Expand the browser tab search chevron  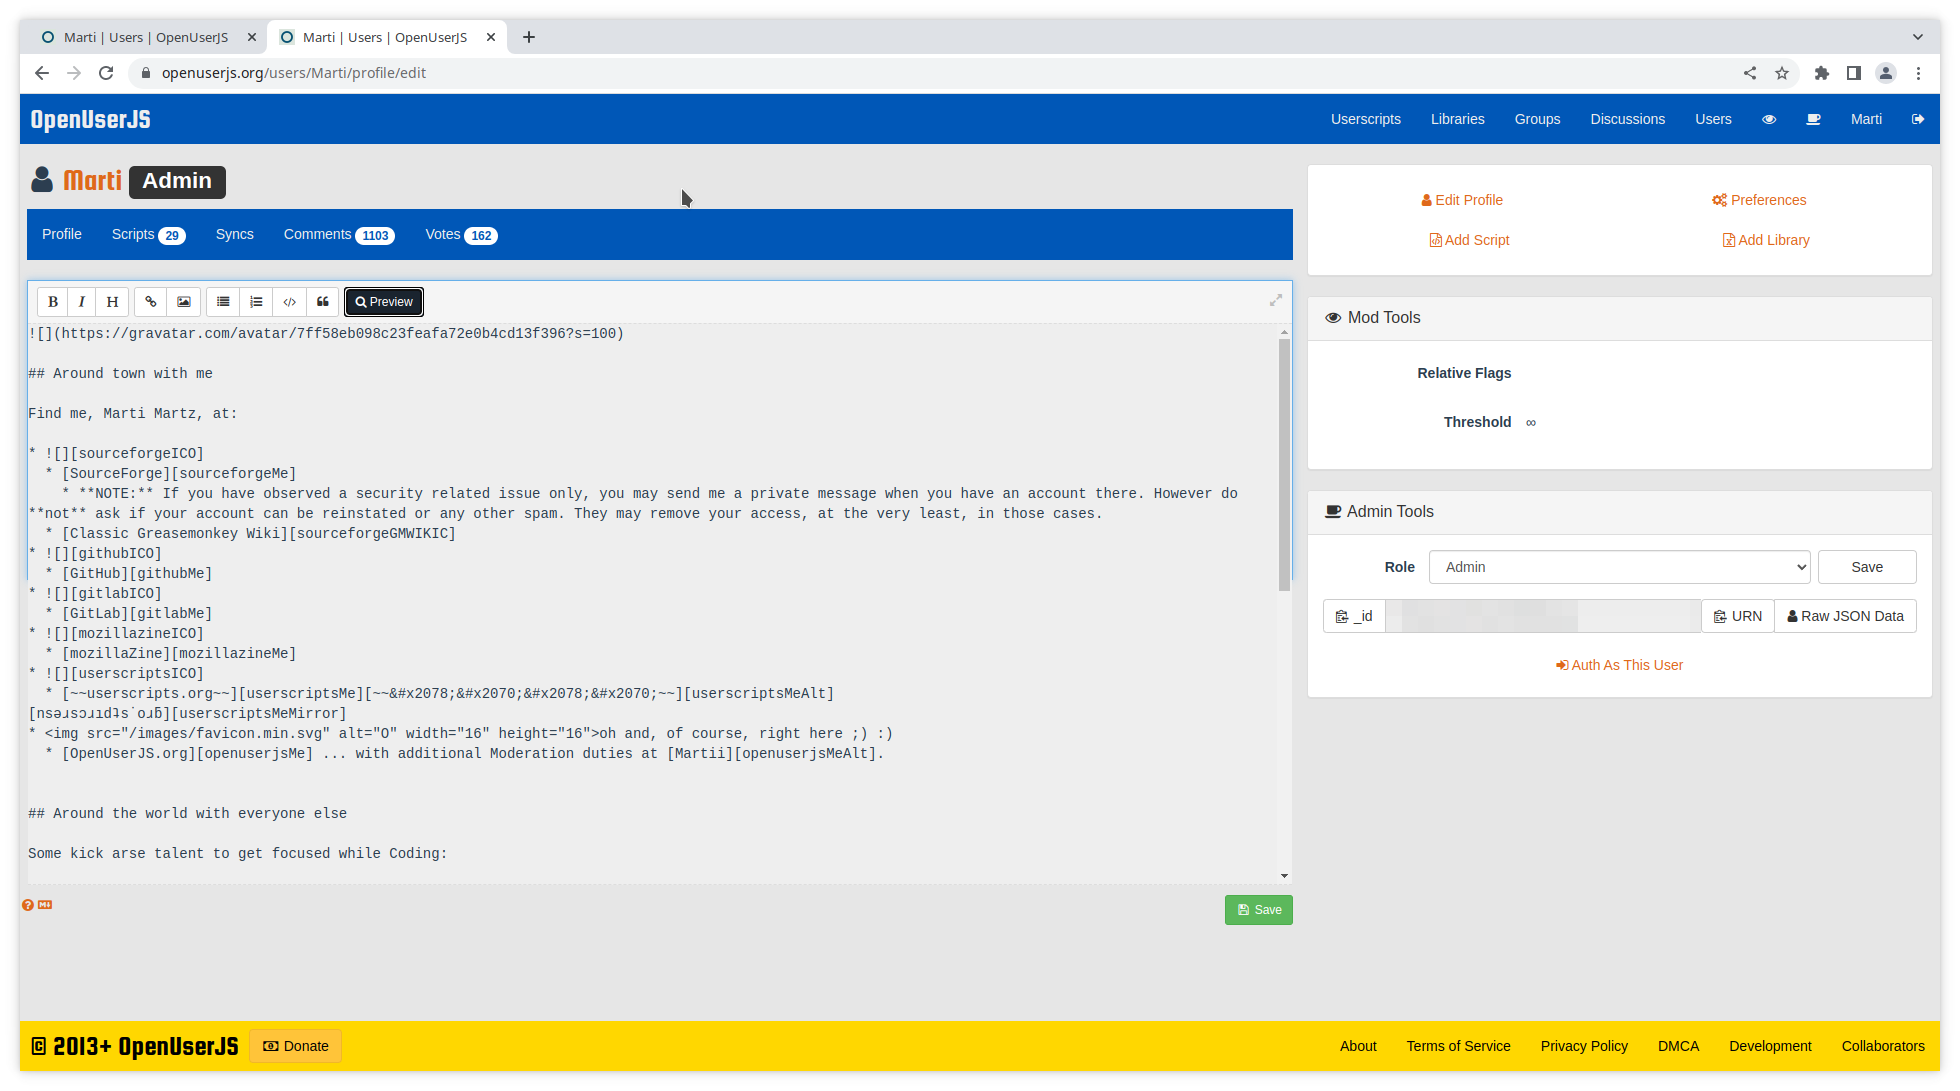1917,37
